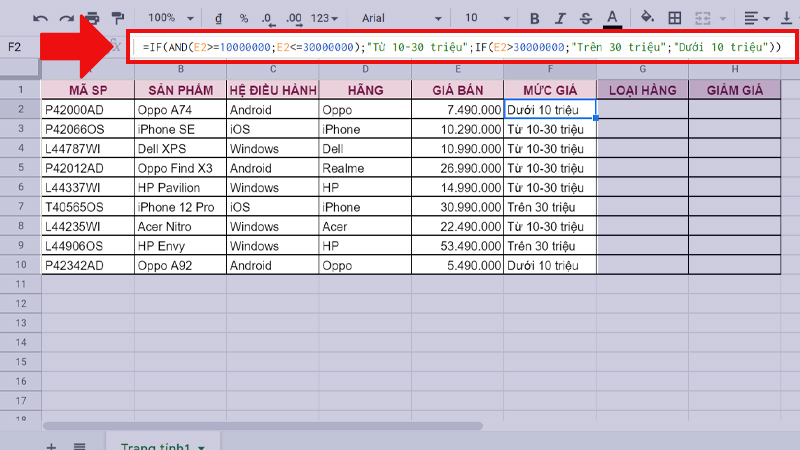Click the Redo arrow in toolbar
The width and height of the screenshot is (800, 450).
tap(67, 18)
